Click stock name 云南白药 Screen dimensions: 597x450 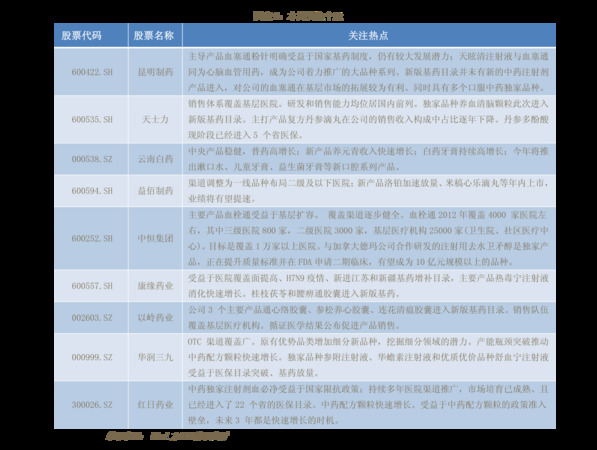(155, 159)
